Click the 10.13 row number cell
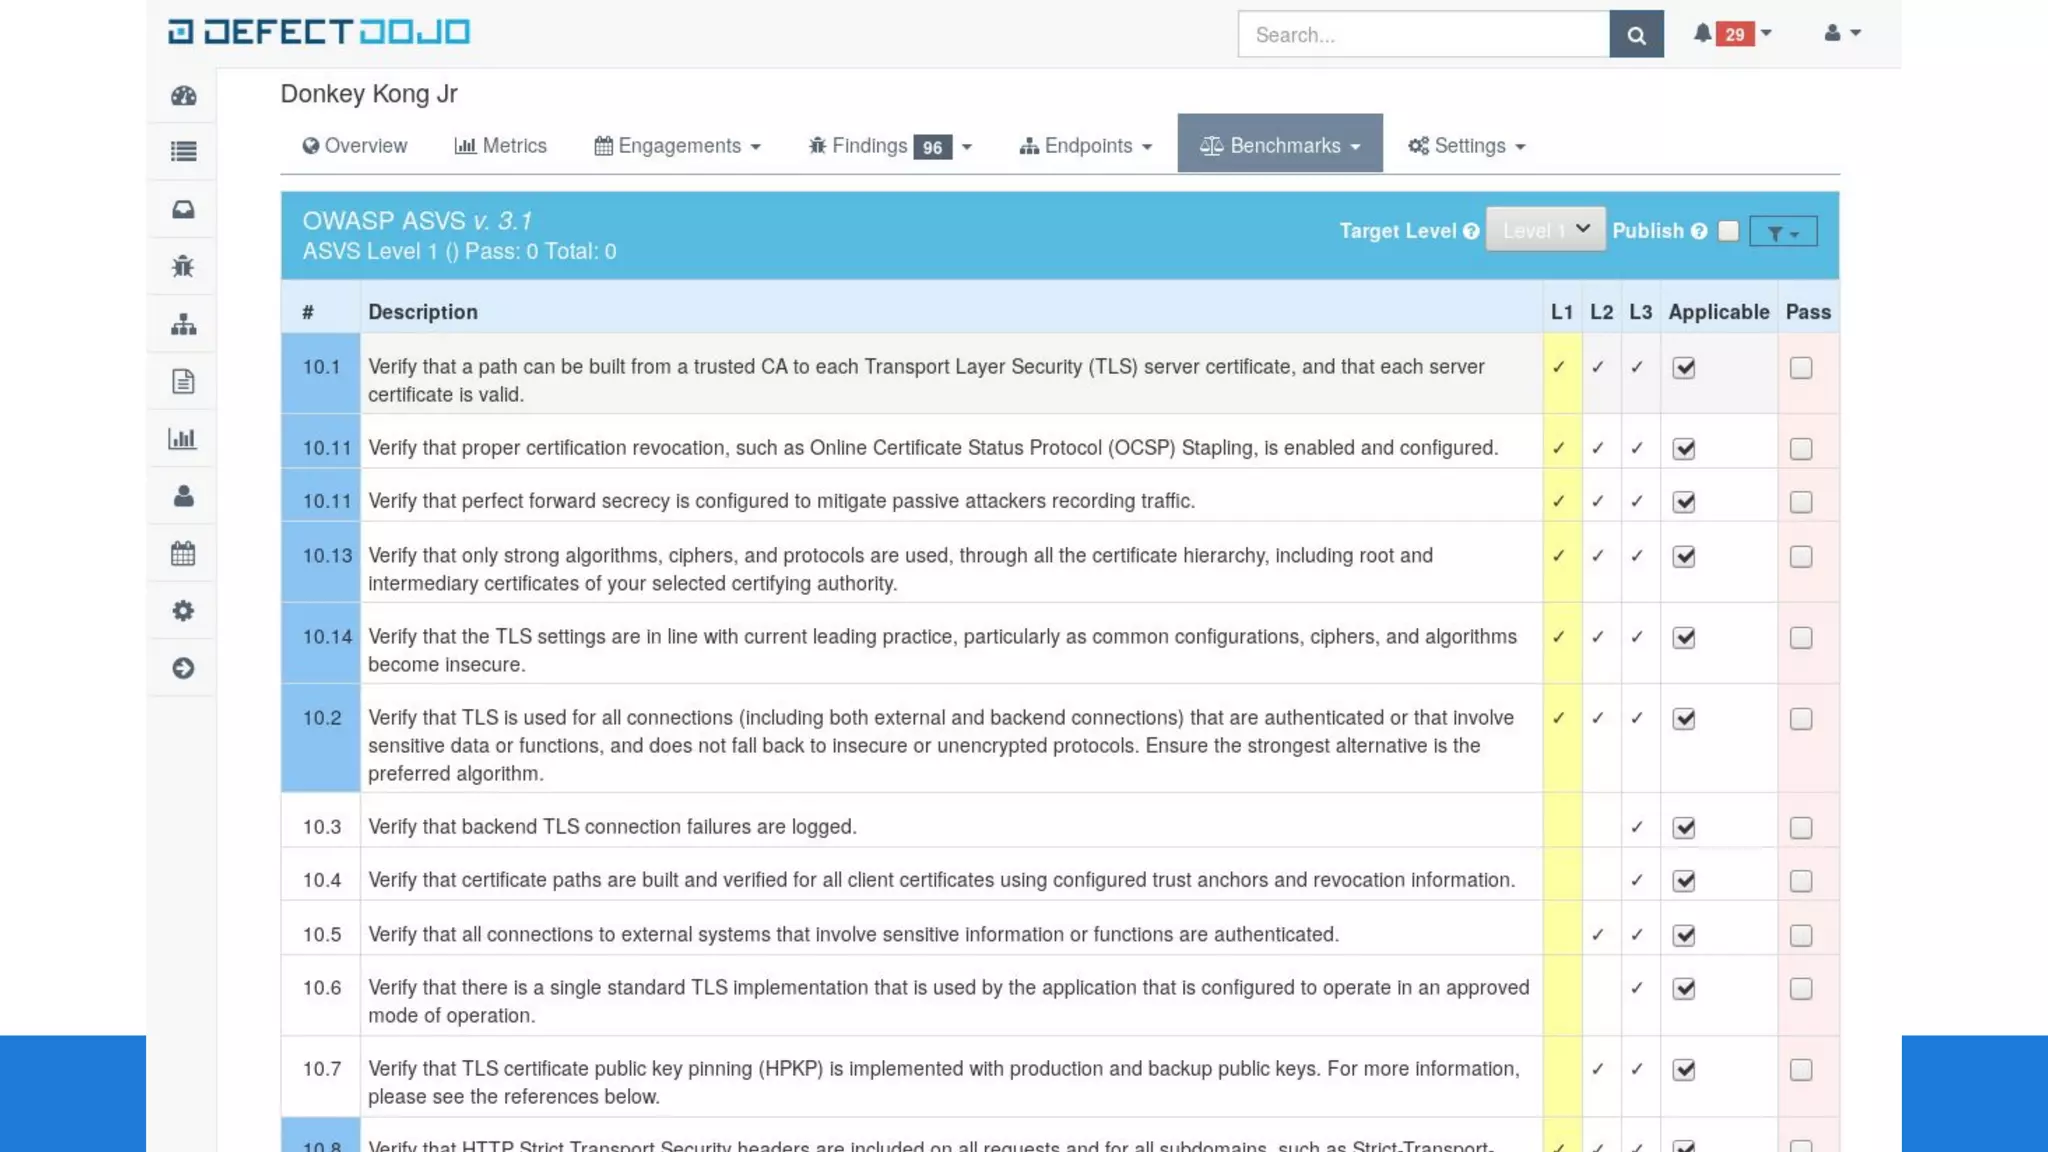2048x1152 pixels. (321, 562)
